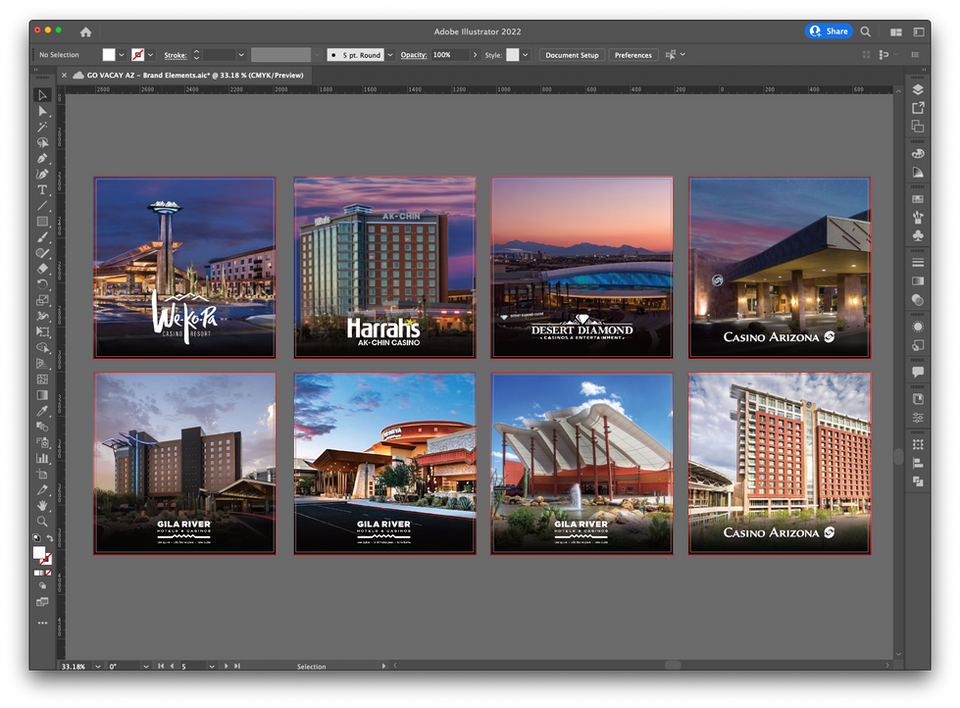This screenshot has width=960, height=708.
Task: Activate the Zoom tool magnifier
Action: coord(42,521)
